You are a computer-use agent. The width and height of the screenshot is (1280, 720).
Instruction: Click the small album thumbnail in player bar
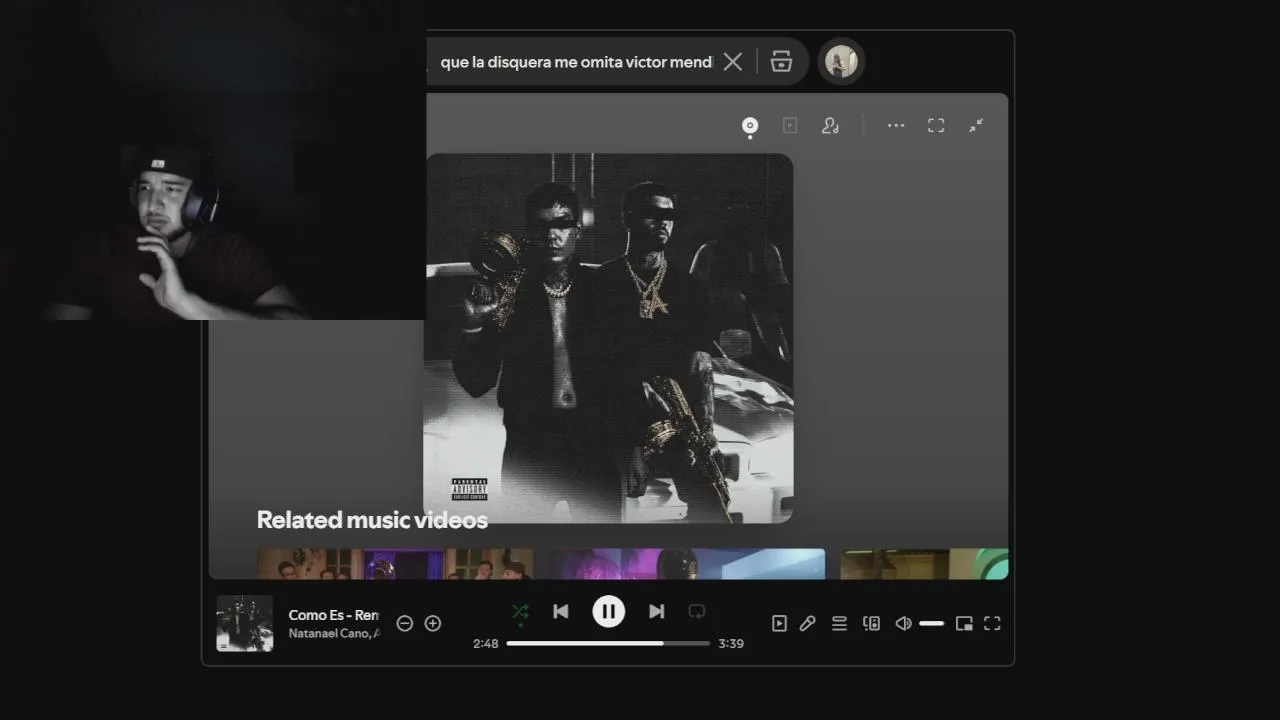click(245, 624)
